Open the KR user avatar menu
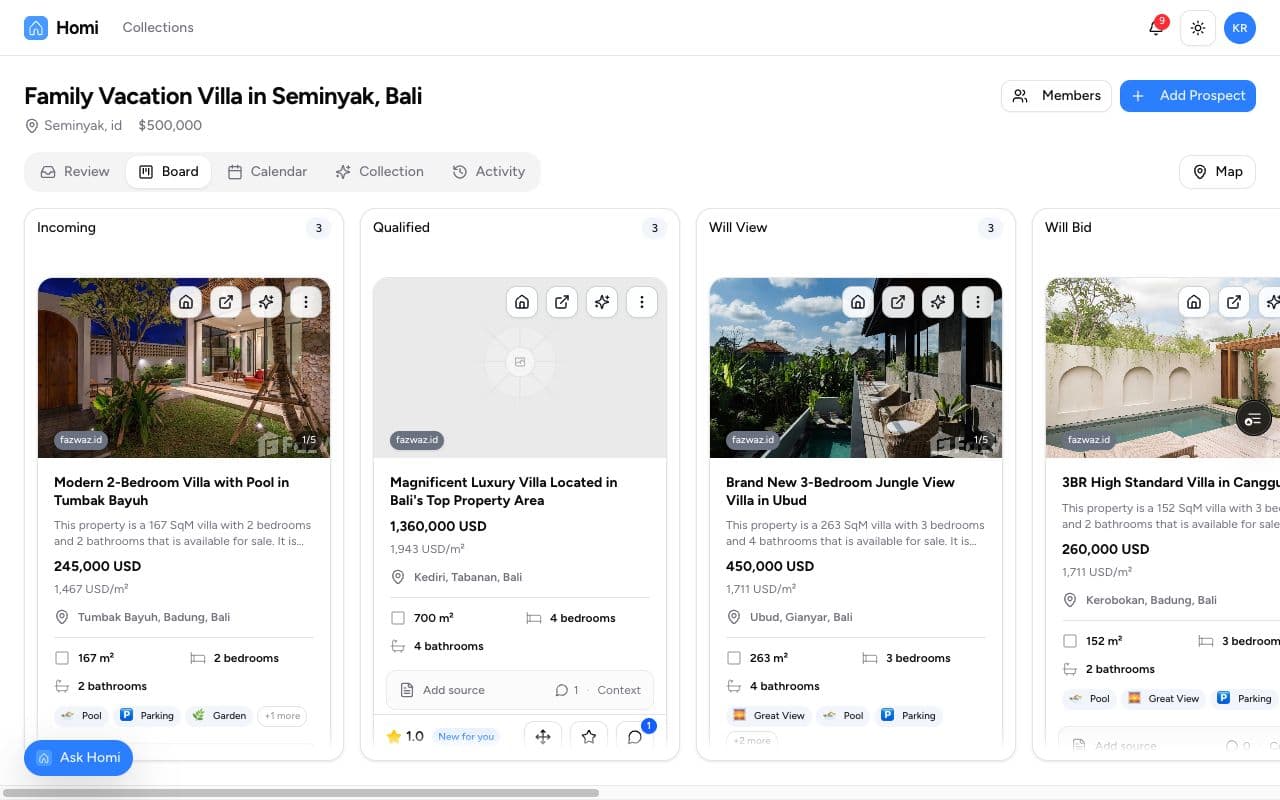 [x=1240, y=28]
